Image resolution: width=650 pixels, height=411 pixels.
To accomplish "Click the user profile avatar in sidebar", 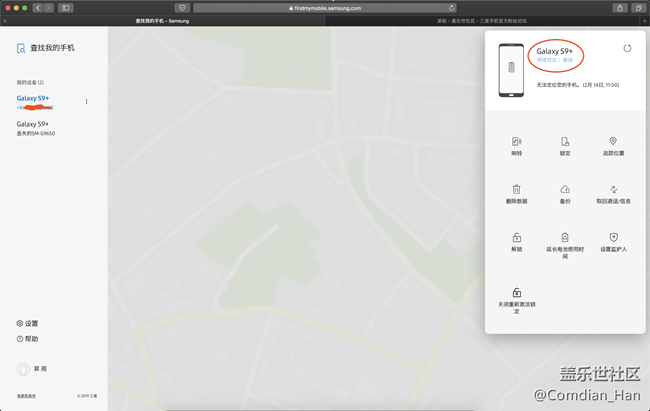I will pyautogui.click(x=22, y=370).
